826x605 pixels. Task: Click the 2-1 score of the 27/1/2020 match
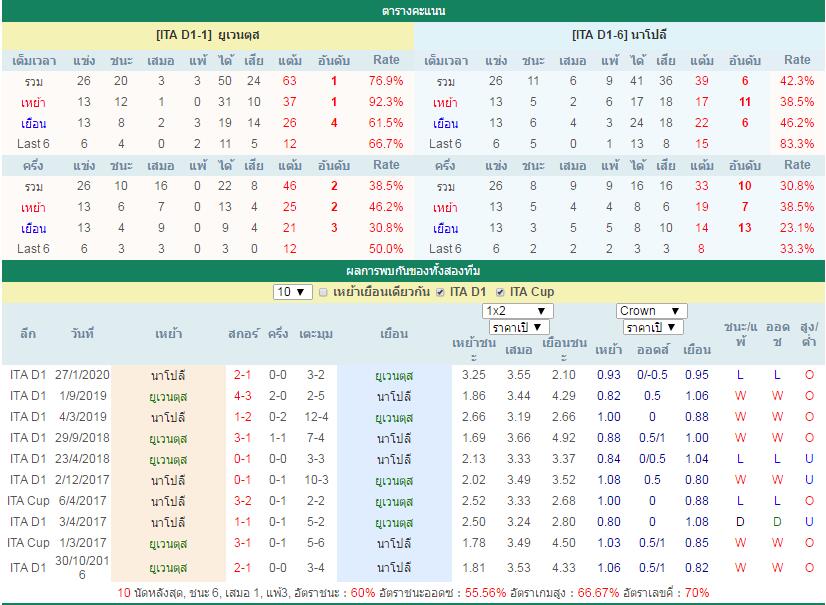click(x=242, y=375)
